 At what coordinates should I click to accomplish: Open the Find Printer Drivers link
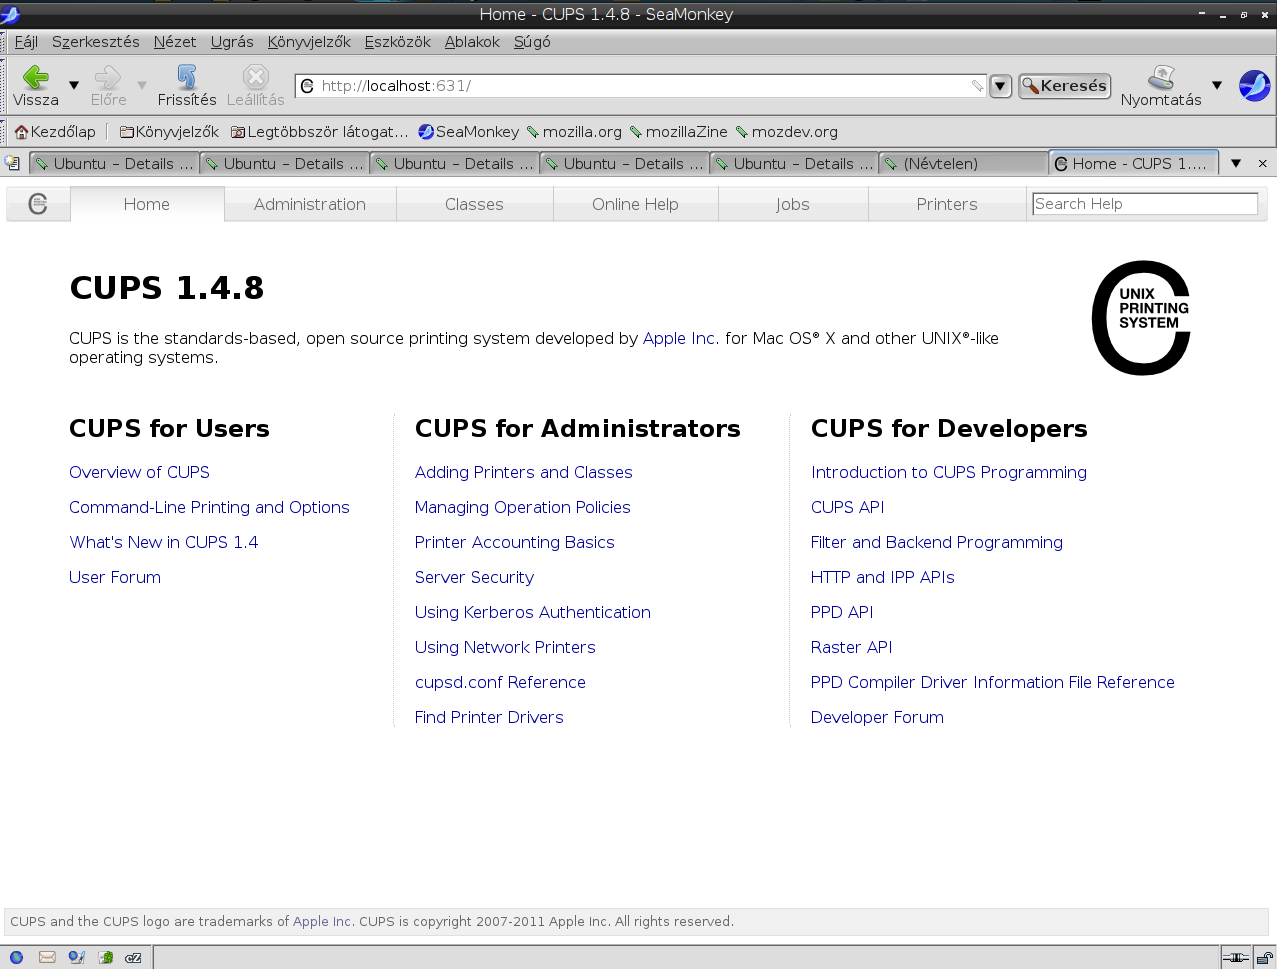click(x=489, y=717)
